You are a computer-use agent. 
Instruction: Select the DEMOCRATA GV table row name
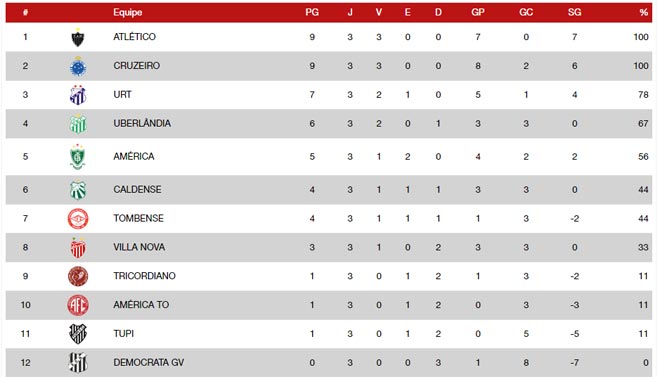(x=149, y=362)
